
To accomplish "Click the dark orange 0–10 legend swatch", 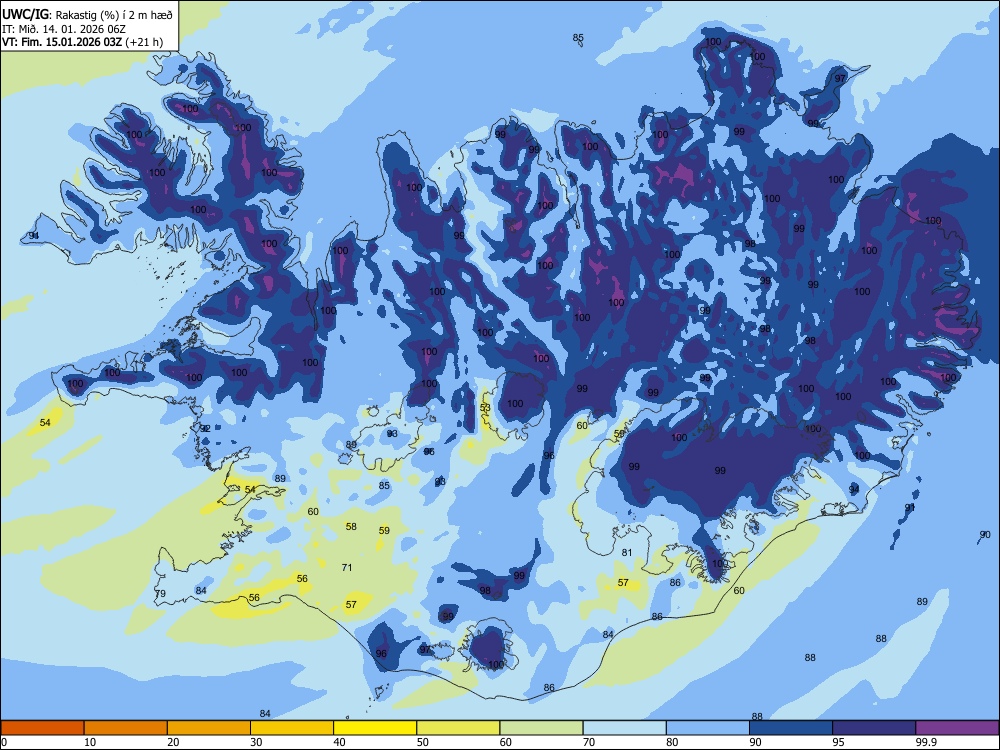I will click(x=42, y=728).
